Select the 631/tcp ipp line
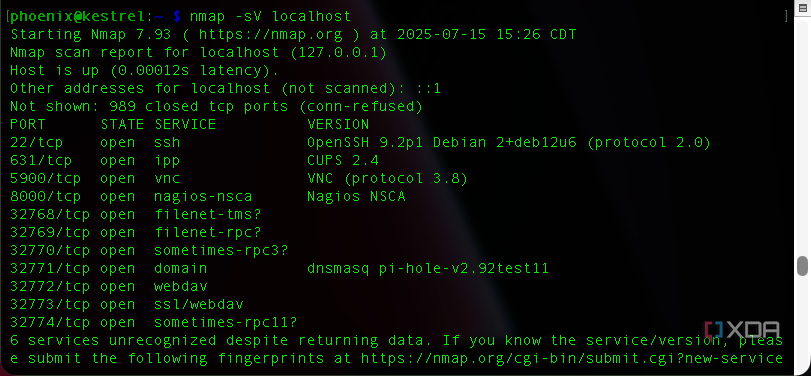The image size is (811, 376). pos(194,160)
